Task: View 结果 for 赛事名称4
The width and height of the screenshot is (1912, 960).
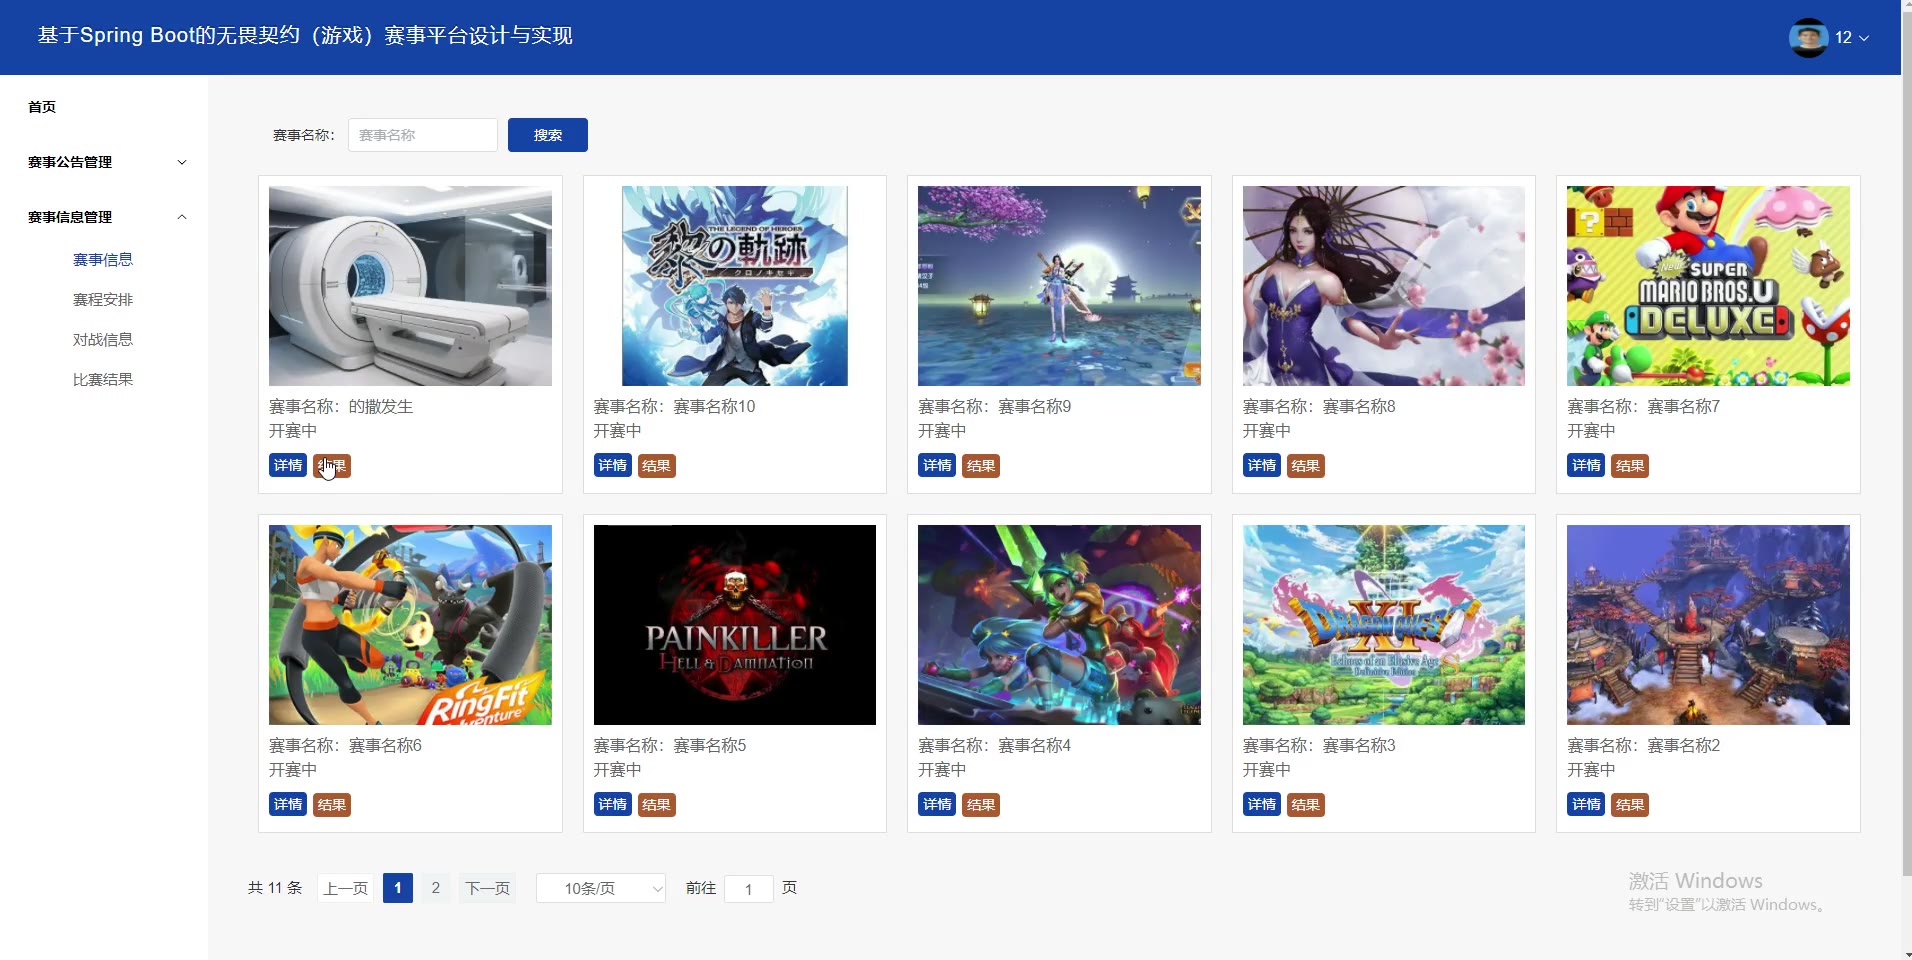Action: coord(981,805)
